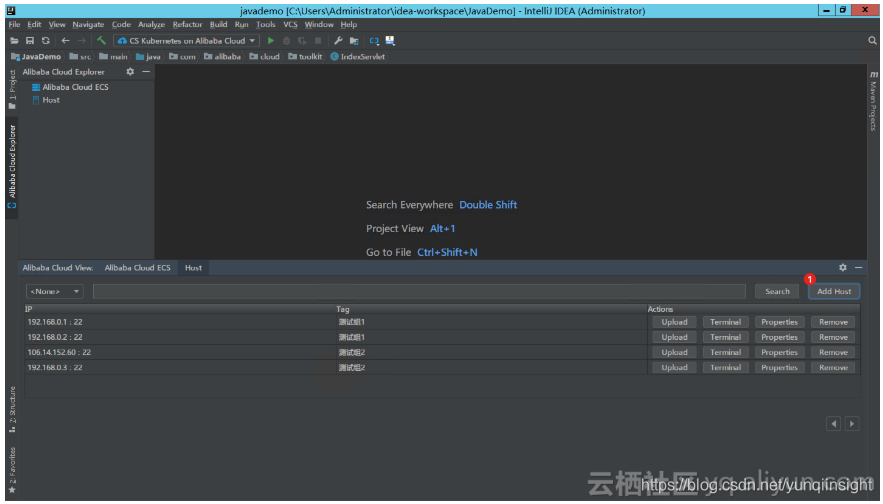
Task: Go to previous page of host list
Action: [834, 423]
